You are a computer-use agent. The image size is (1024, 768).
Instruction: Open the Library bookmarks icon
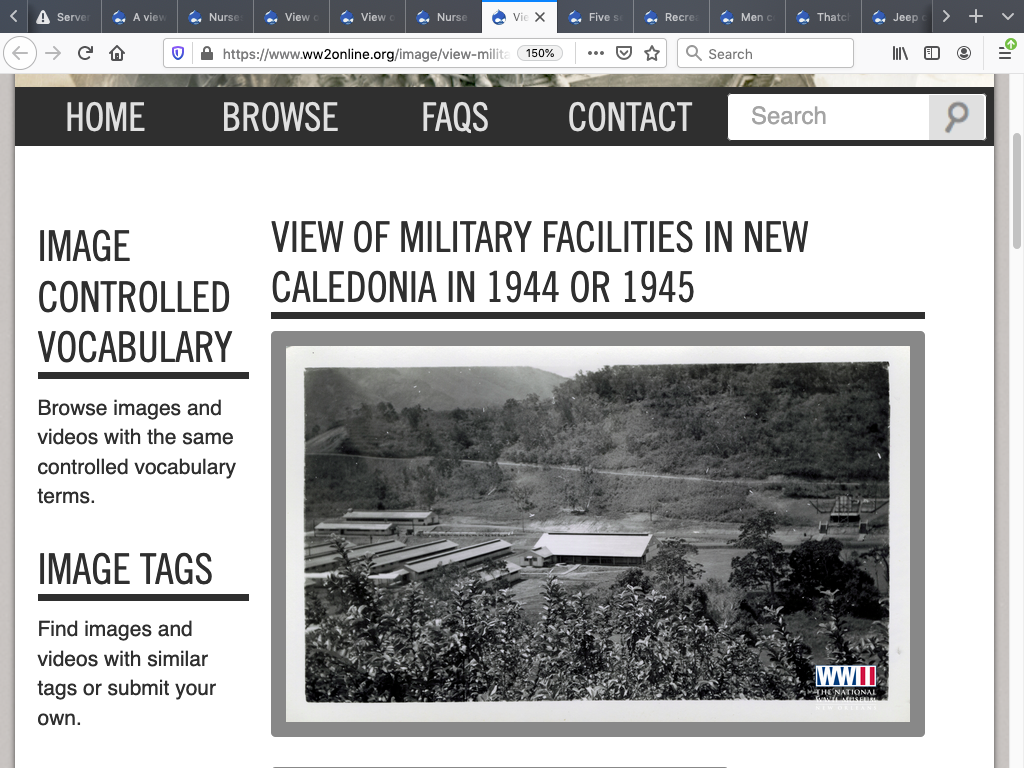click(x=900, y=54)
